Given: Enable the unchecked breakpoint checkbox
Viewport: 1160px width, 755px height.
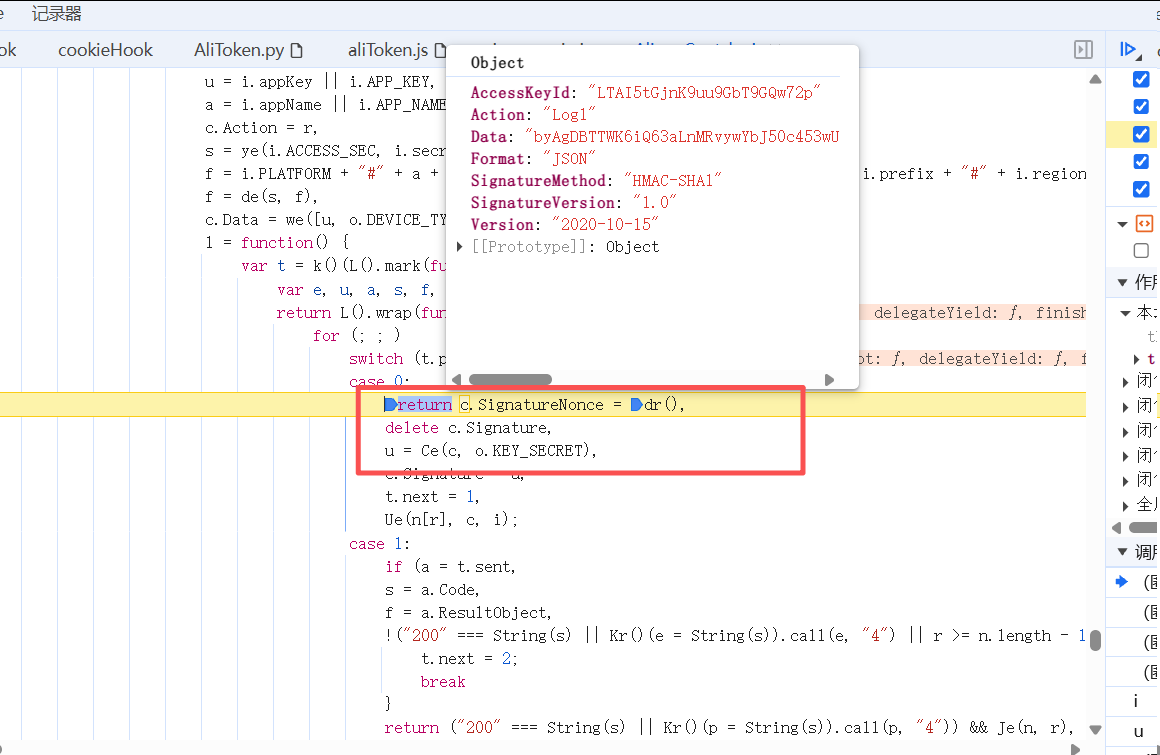Looking at the screenshot, I should point(1141,251).
